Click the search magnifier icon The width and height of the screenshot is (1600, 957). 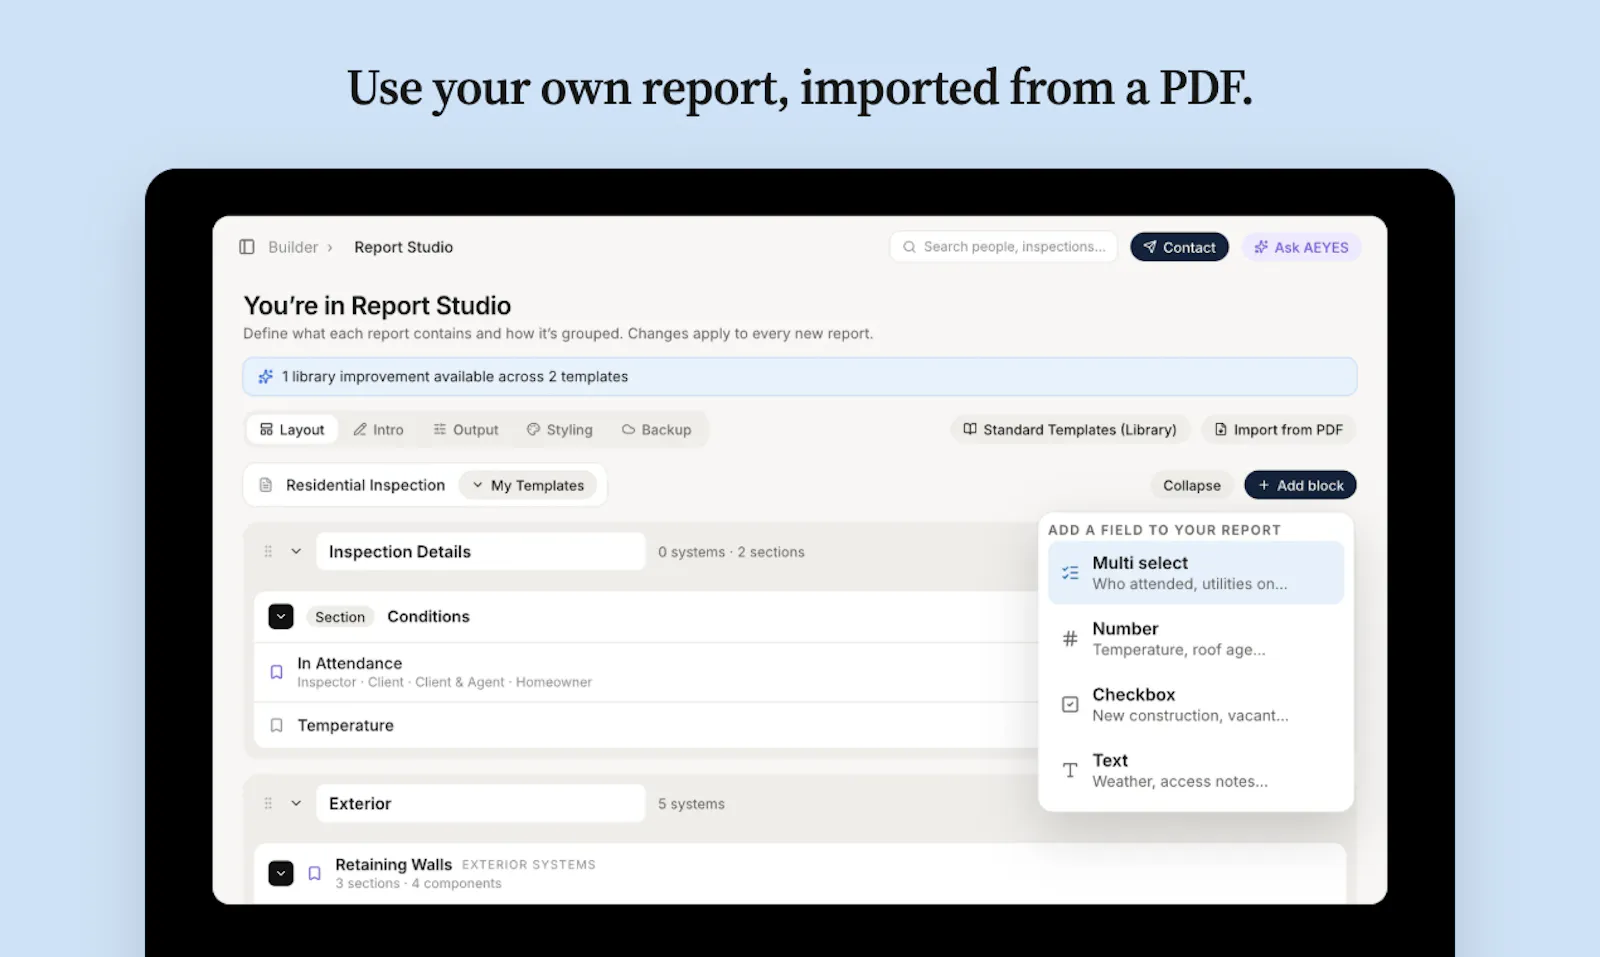click(x=909, y=247)
